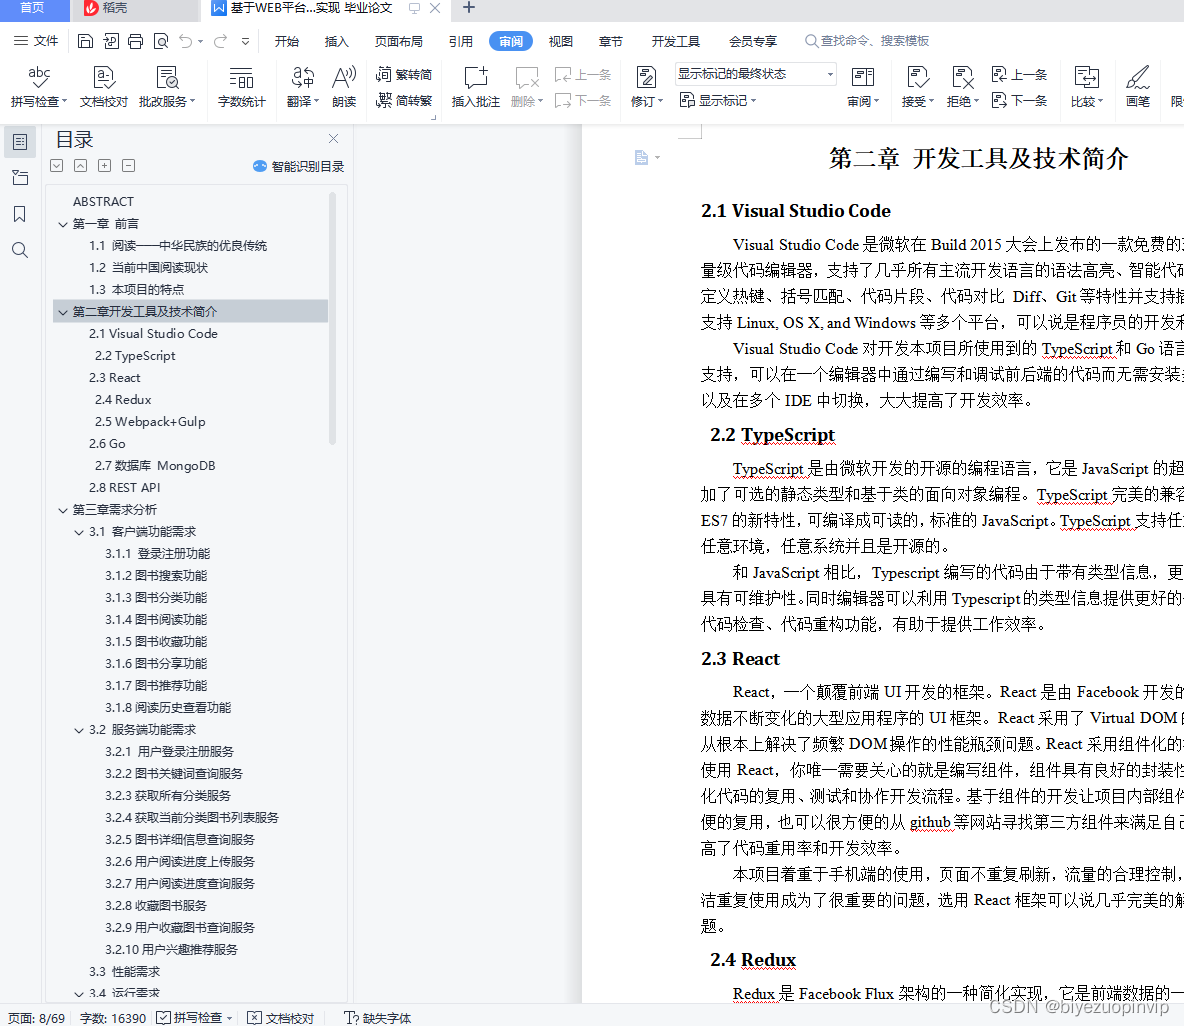Click 缺失字体 in the status bar
Image resolution: width=1184 pixels, height=1026 pixels.
[x=377, y=1018]
